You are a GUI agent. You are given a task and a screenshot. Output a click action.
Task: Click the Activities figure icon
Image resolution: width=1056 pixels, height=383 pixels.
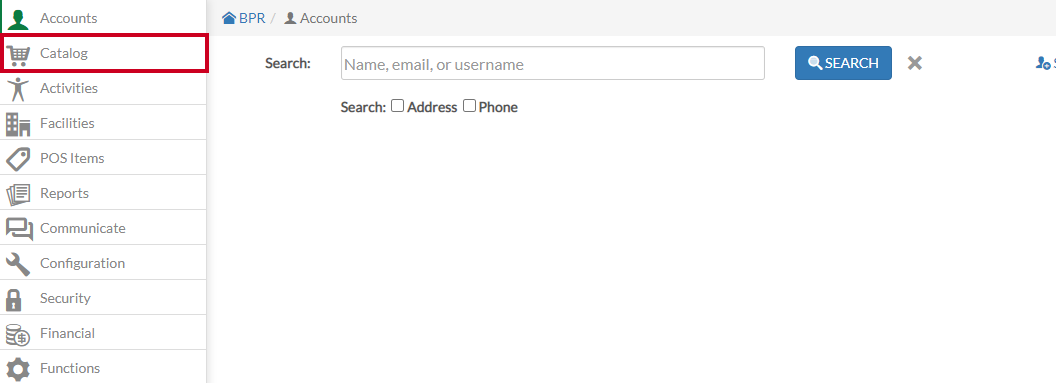tap(18, 88)
